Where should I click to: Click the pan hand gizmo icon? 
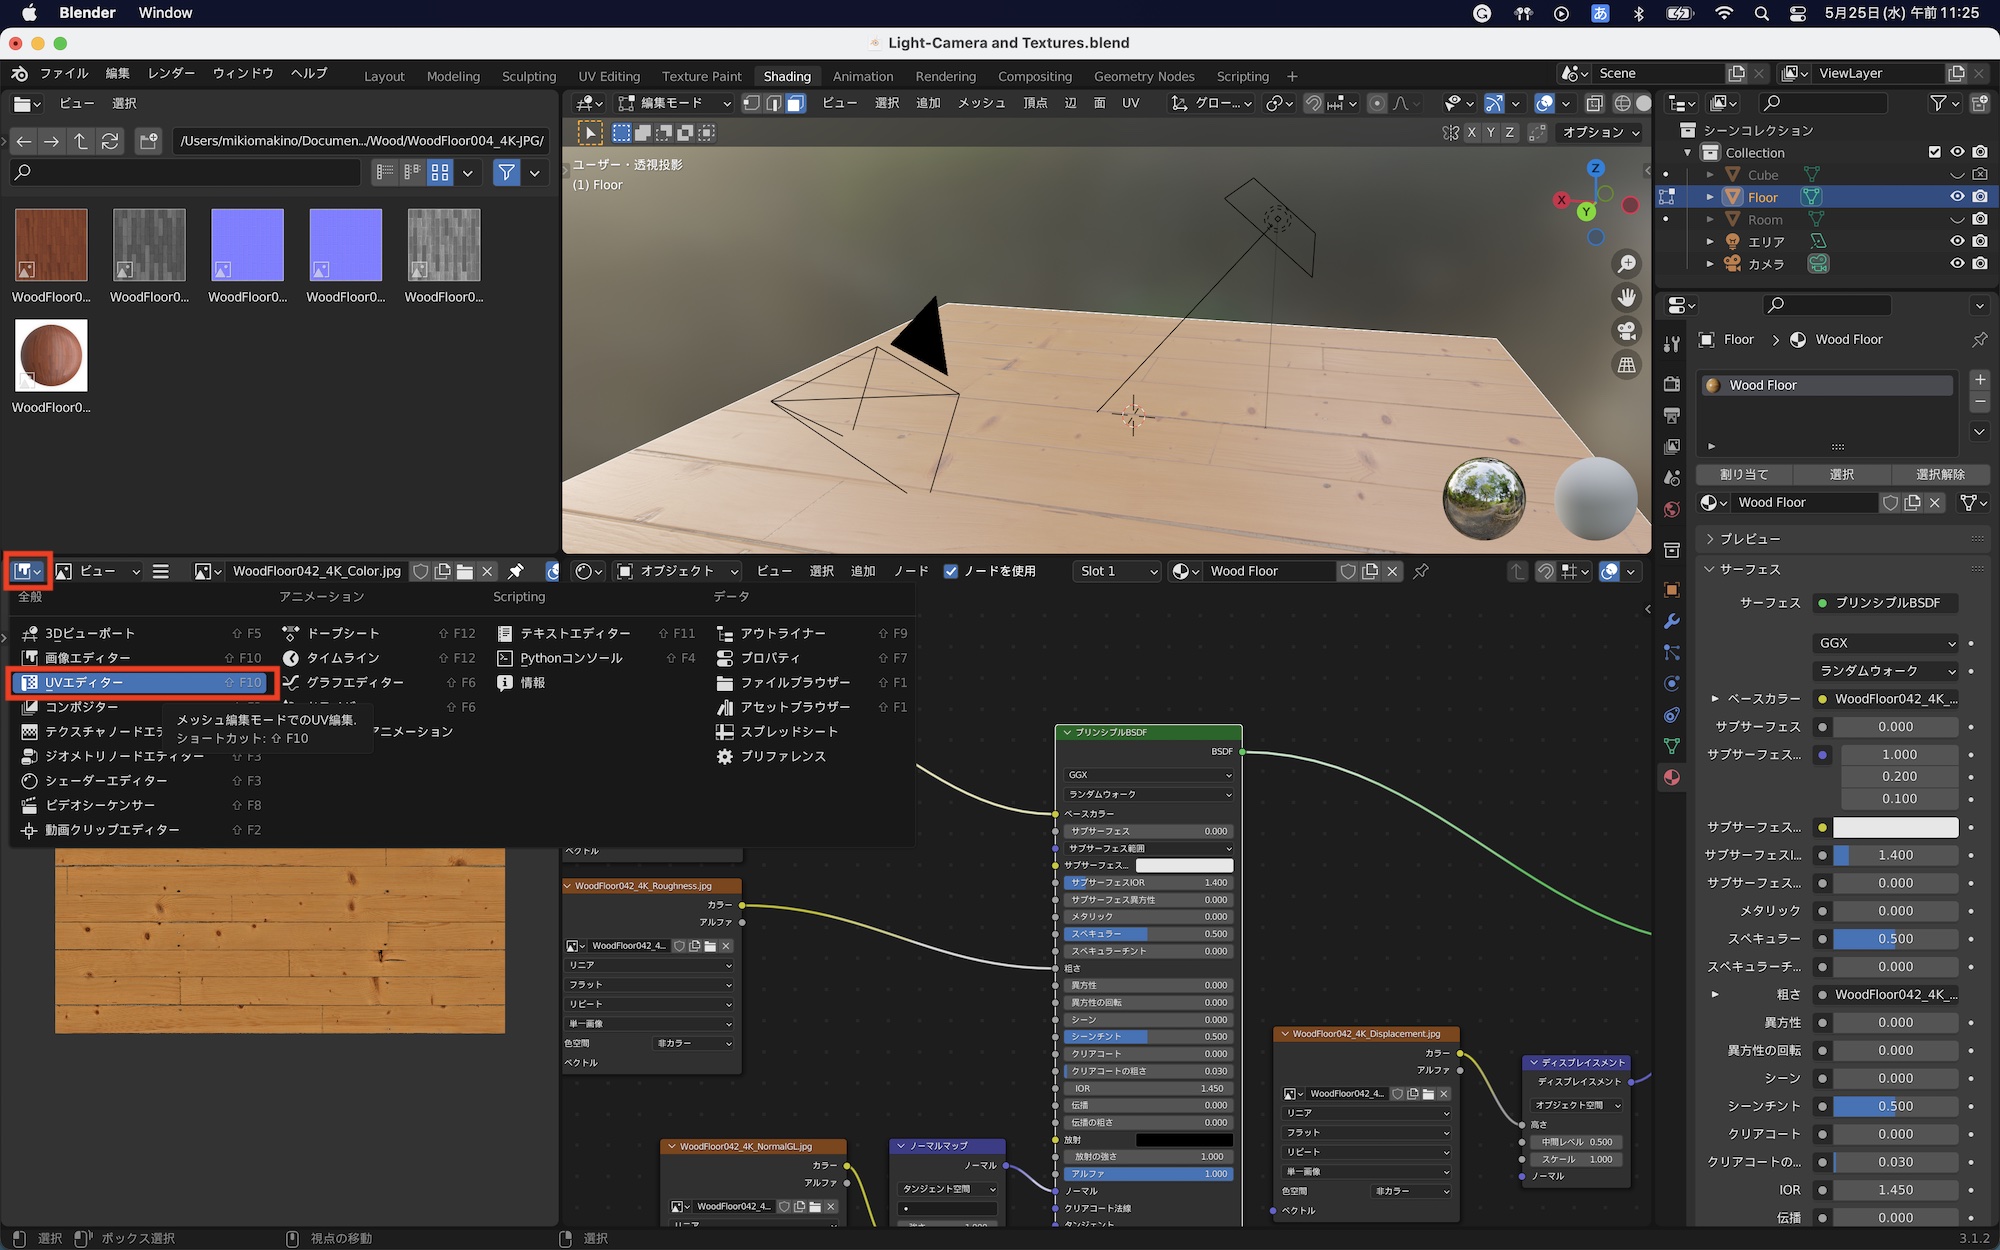[x=1627, y=298]
